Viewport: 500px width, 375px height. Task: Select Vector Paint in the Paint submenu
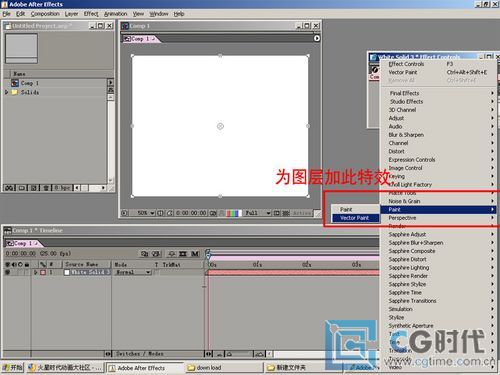355,218
